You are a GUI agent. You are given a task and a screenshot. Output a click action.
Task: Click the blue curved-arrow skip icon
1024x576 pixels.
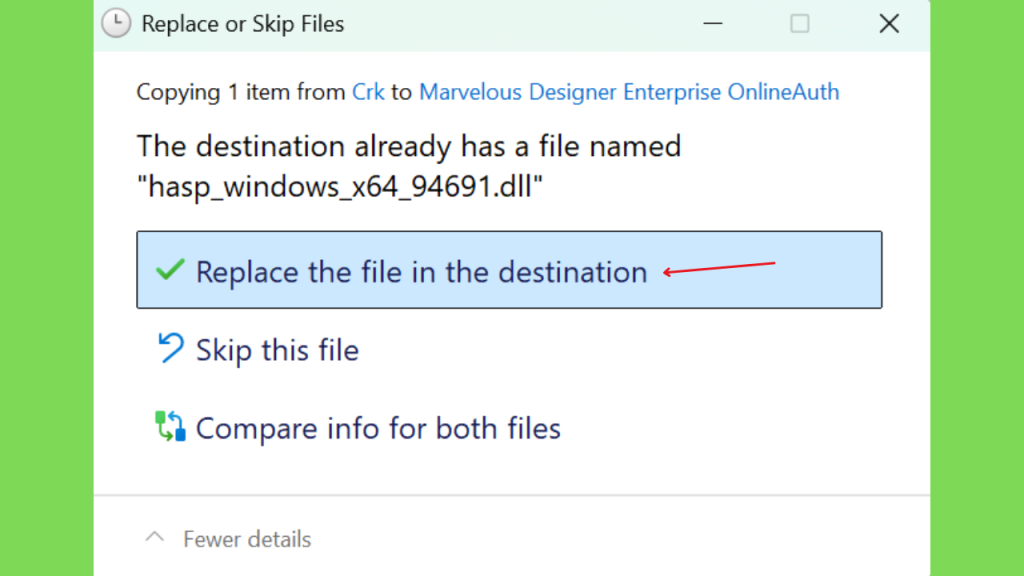click(170, 347)
